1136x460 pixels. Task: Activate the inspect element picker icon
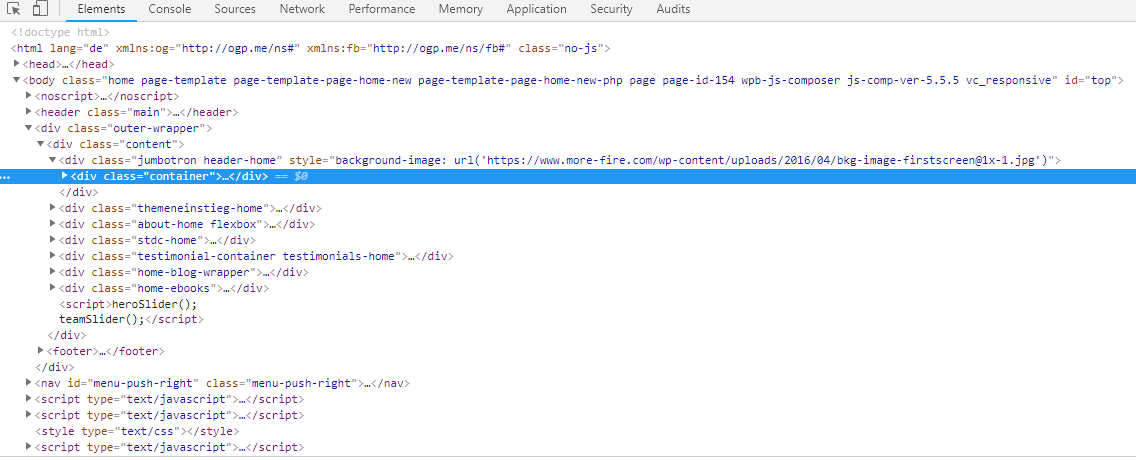tap(13, 9)
